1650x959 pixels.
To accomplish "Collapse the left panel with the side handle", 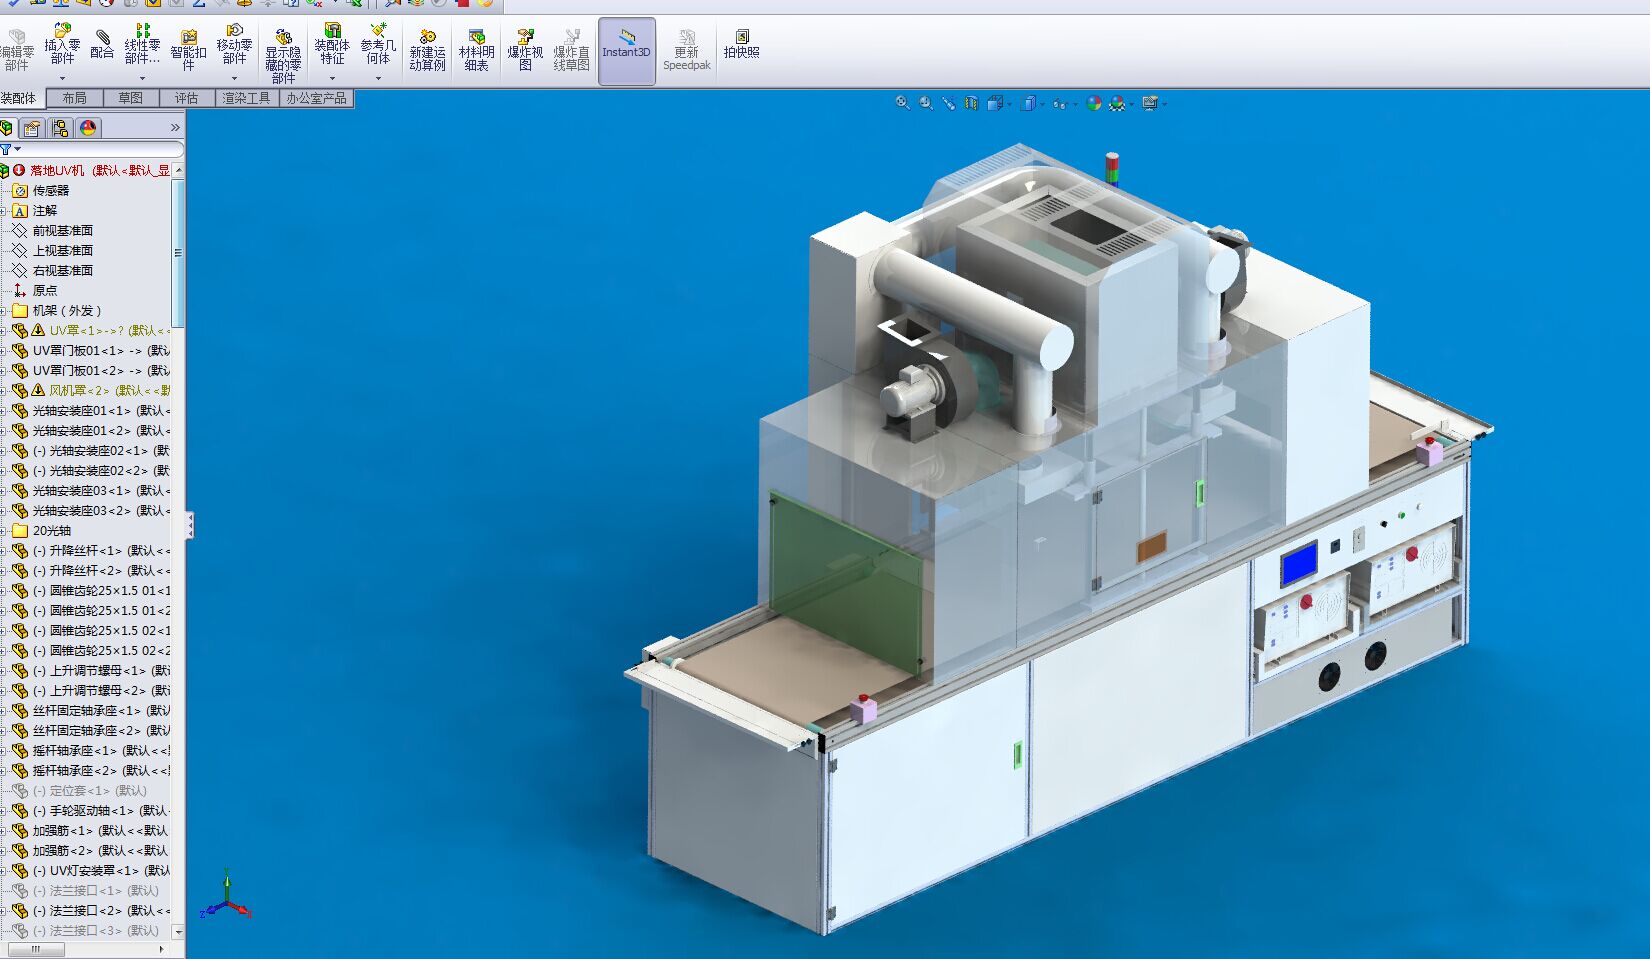I will tap(190, 525).
